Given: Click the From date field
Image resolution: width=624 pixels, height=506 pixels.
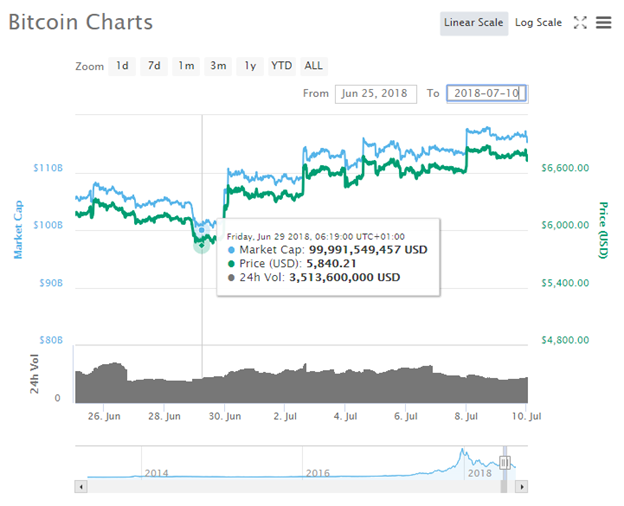Looking at the screenshot, I should tap(376, 93).
